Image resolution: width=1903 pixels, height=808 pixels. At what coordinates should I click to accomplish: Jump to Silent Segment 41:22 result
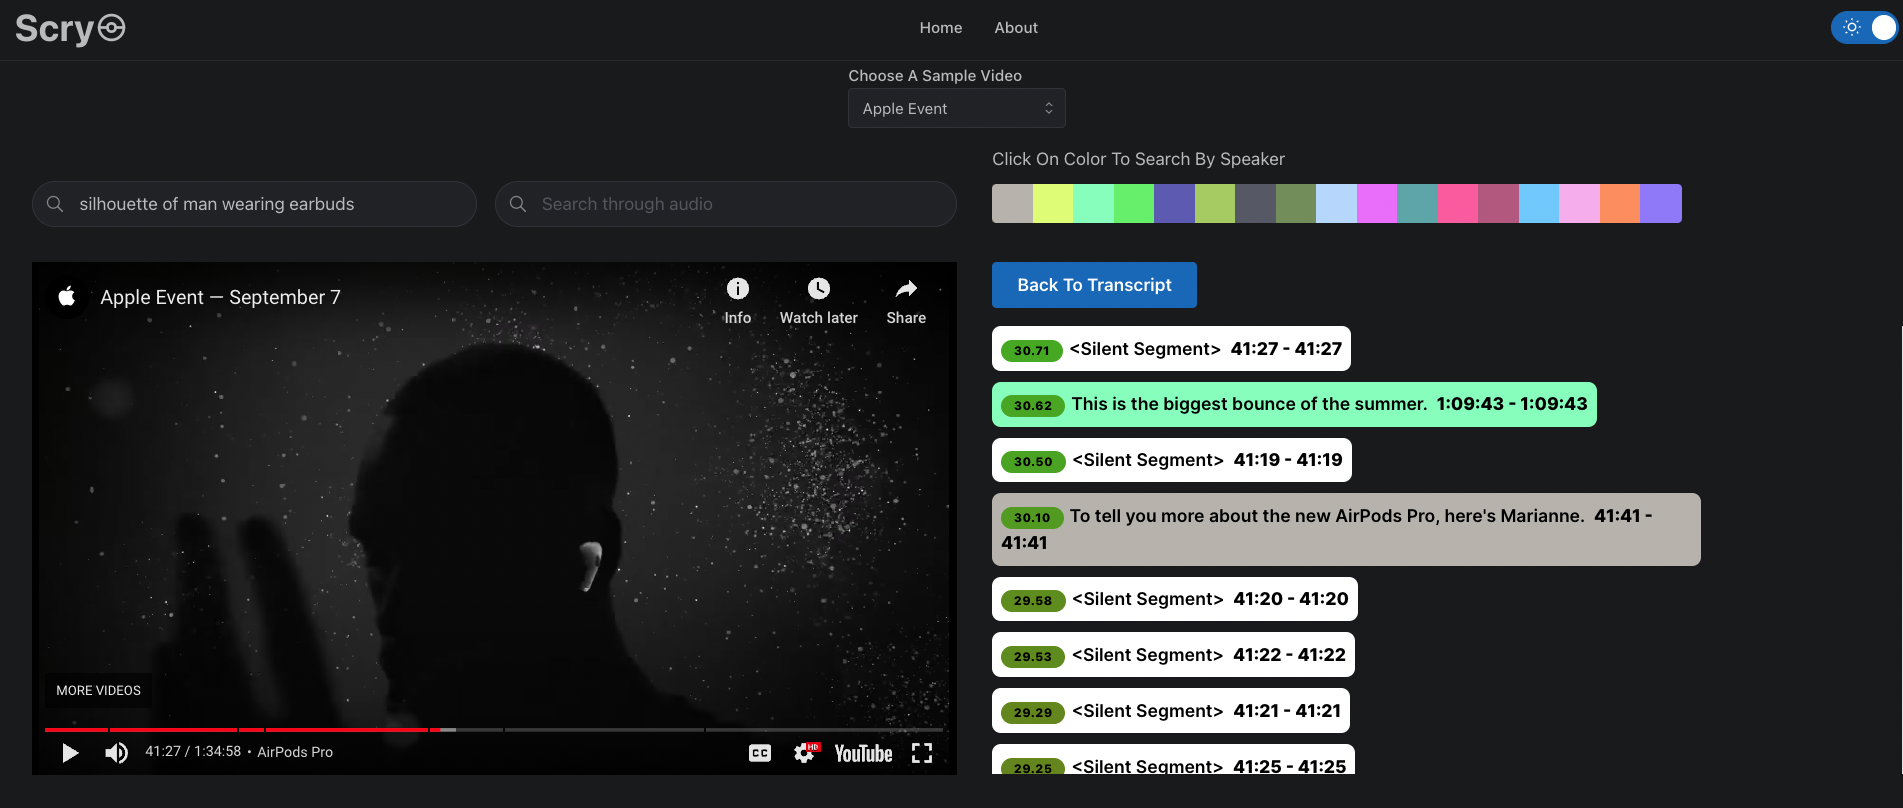pyautogui.click(x=1174, y=655)
